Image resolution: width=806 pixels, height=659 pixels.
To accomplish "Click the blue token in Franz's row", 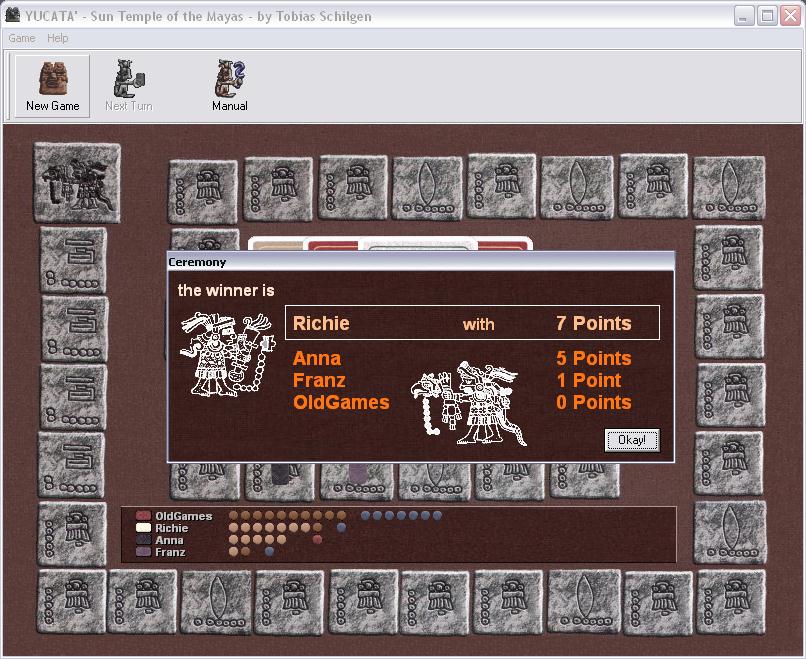I will [269, 552].
